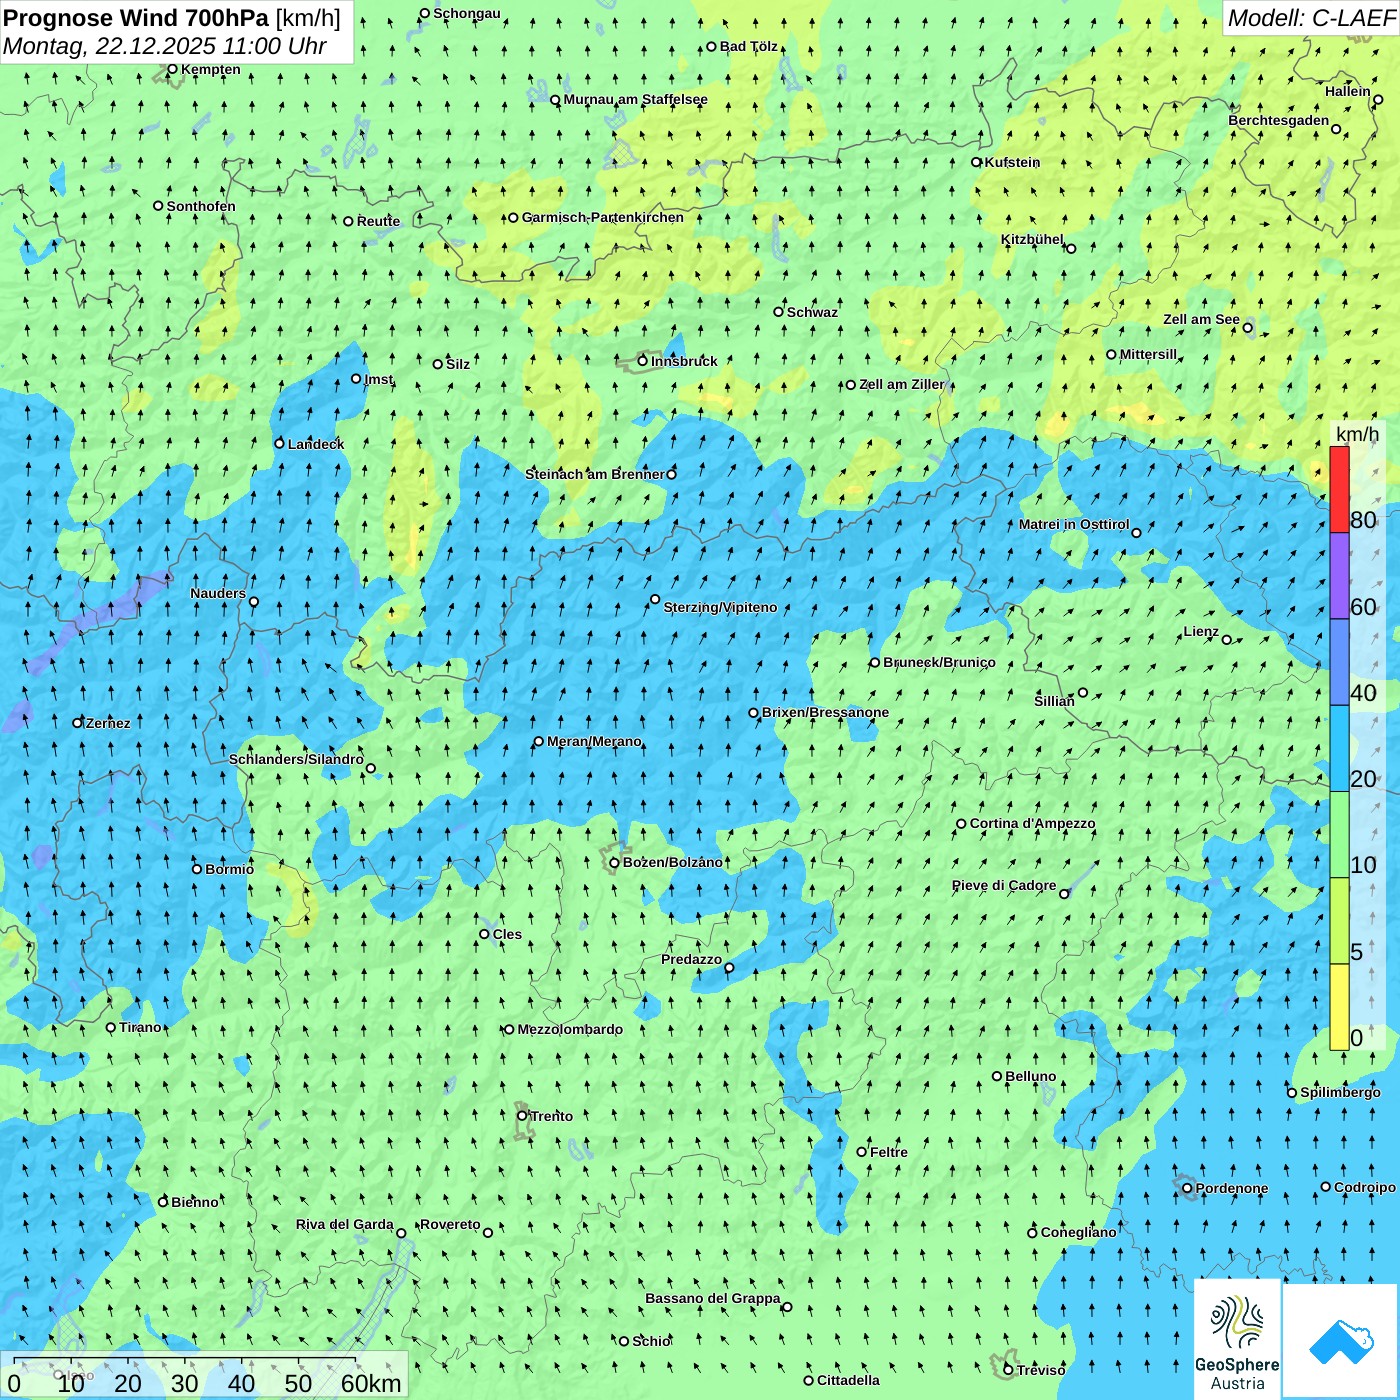Image resolution: width=1400 pixels, height=1400 pixels.
Task: Click the Hallein location marker
Action: coord(1377,99)
